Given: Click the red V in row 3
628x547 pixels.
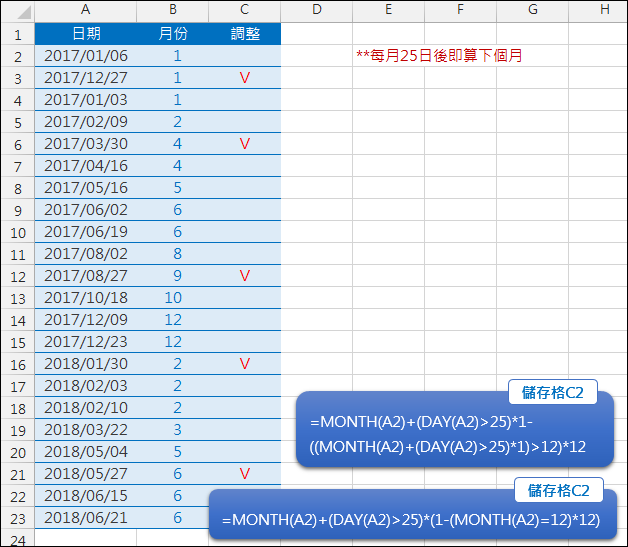Looking at the screenshot, I should [245, 78].
